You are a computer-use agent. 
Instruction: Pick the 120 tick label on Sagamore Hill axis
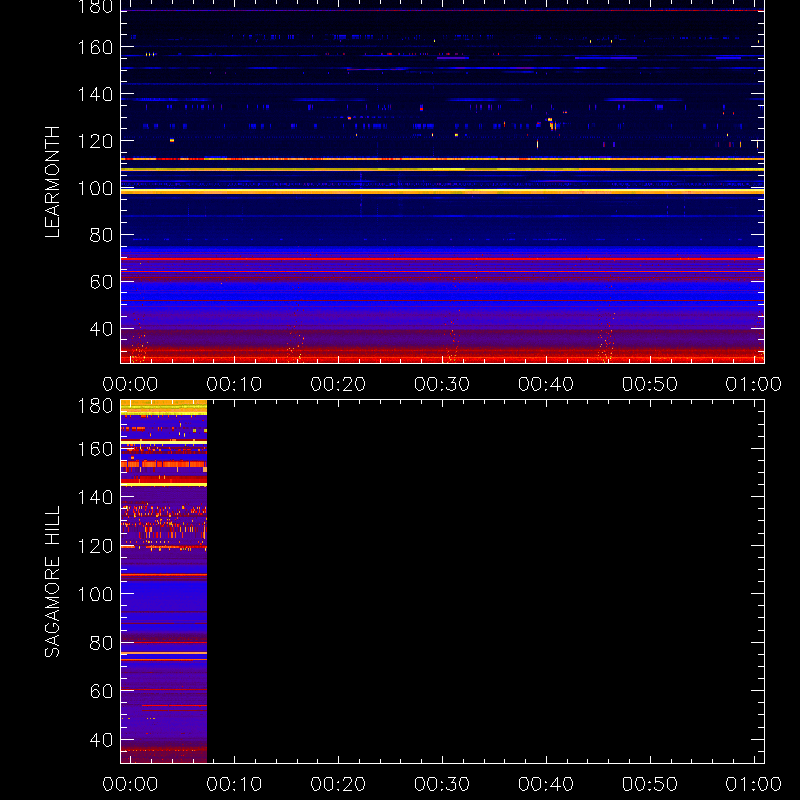pyautogui.click(x=95, y=546)
